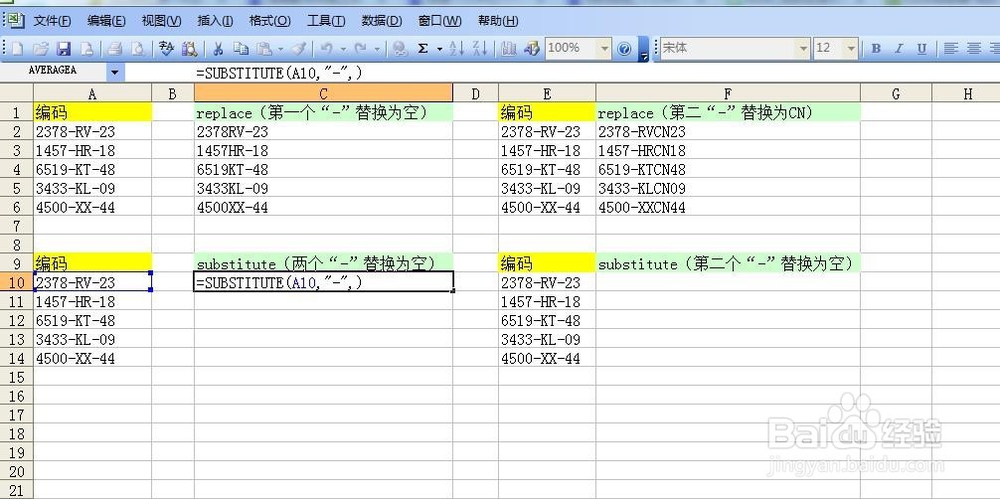
Task: Click the formula bar text
Action: tap(279, 73)
